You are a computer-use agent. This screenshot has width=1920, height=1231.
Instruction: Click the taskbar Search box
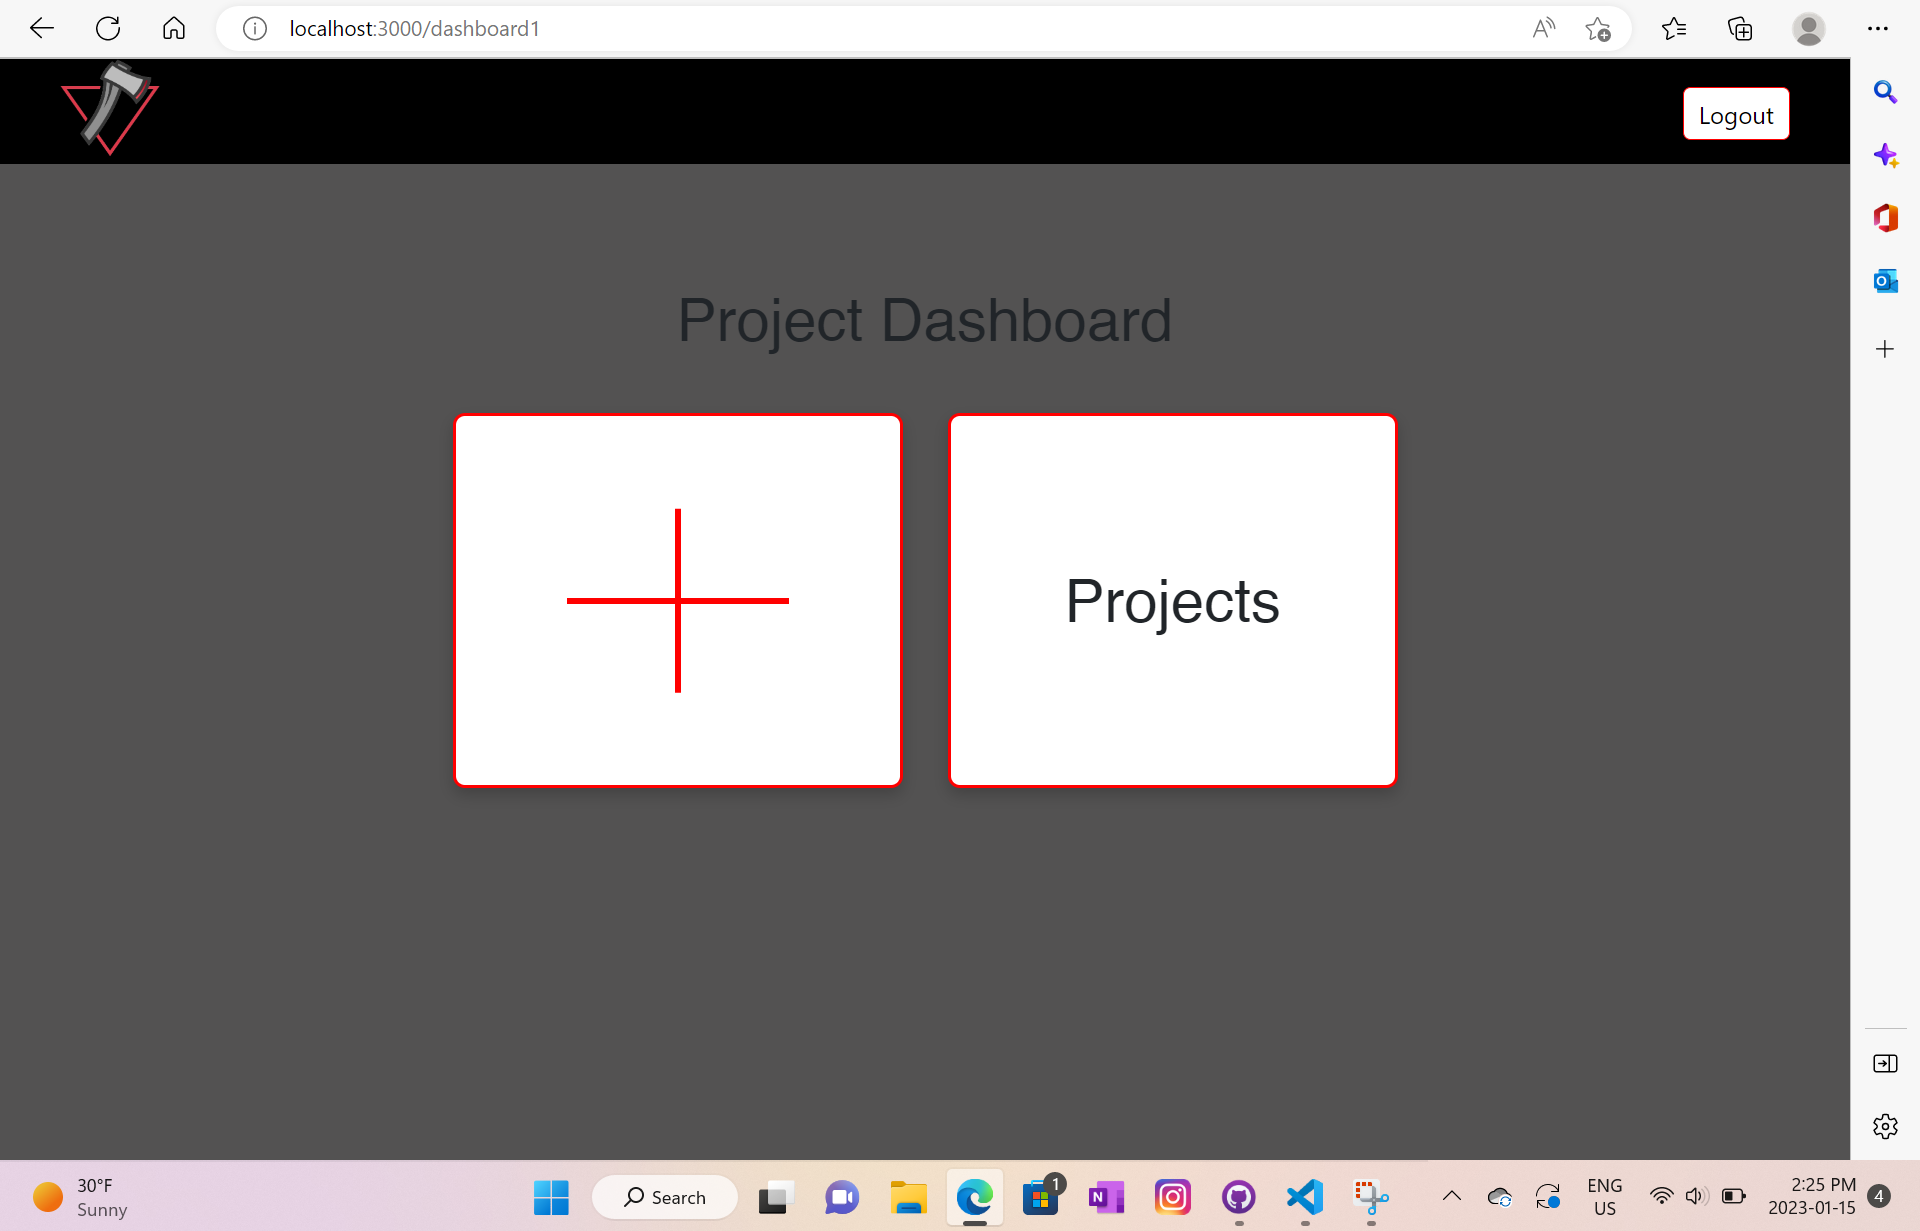665,1197
